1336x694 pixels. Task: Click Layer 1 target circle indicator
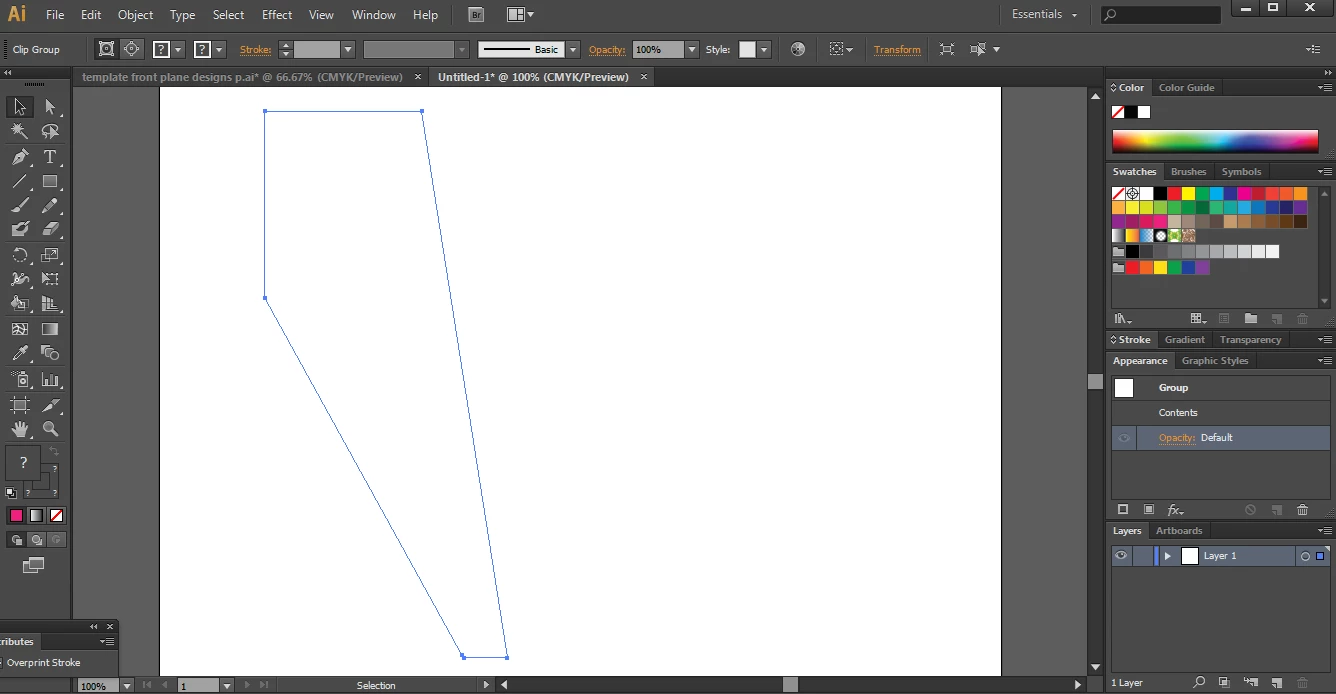click(x=1305, y=556)
